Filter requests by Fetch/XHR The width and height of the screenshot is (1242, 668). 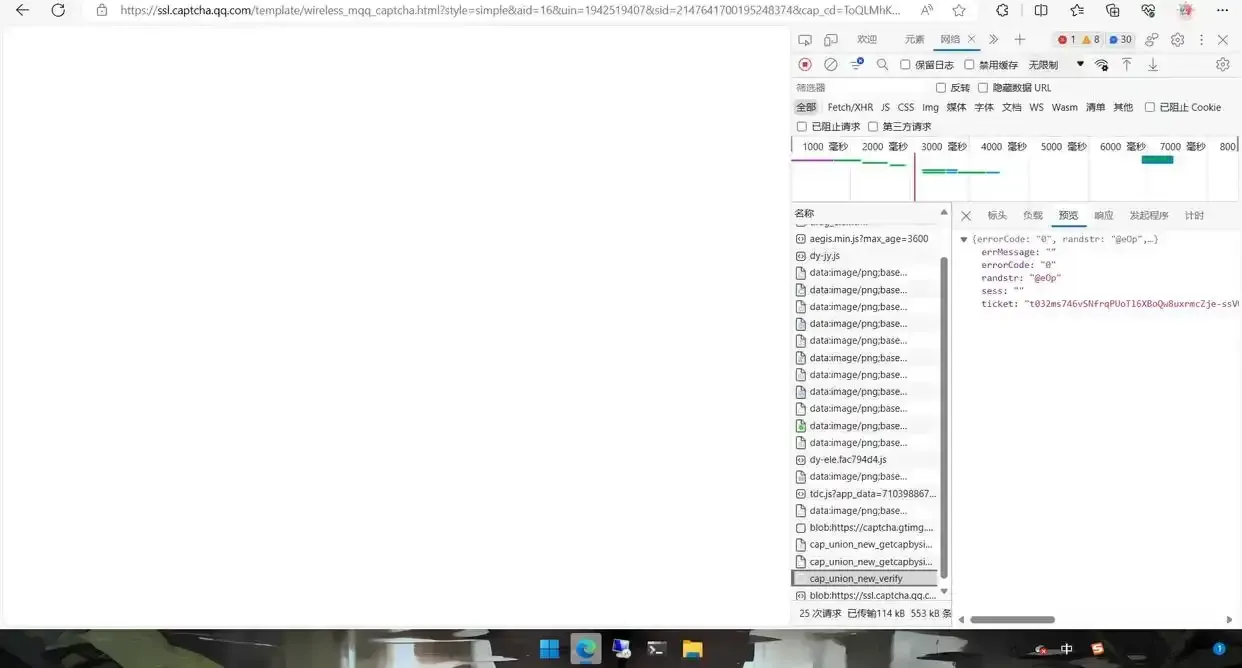click(x=850, y=107)
